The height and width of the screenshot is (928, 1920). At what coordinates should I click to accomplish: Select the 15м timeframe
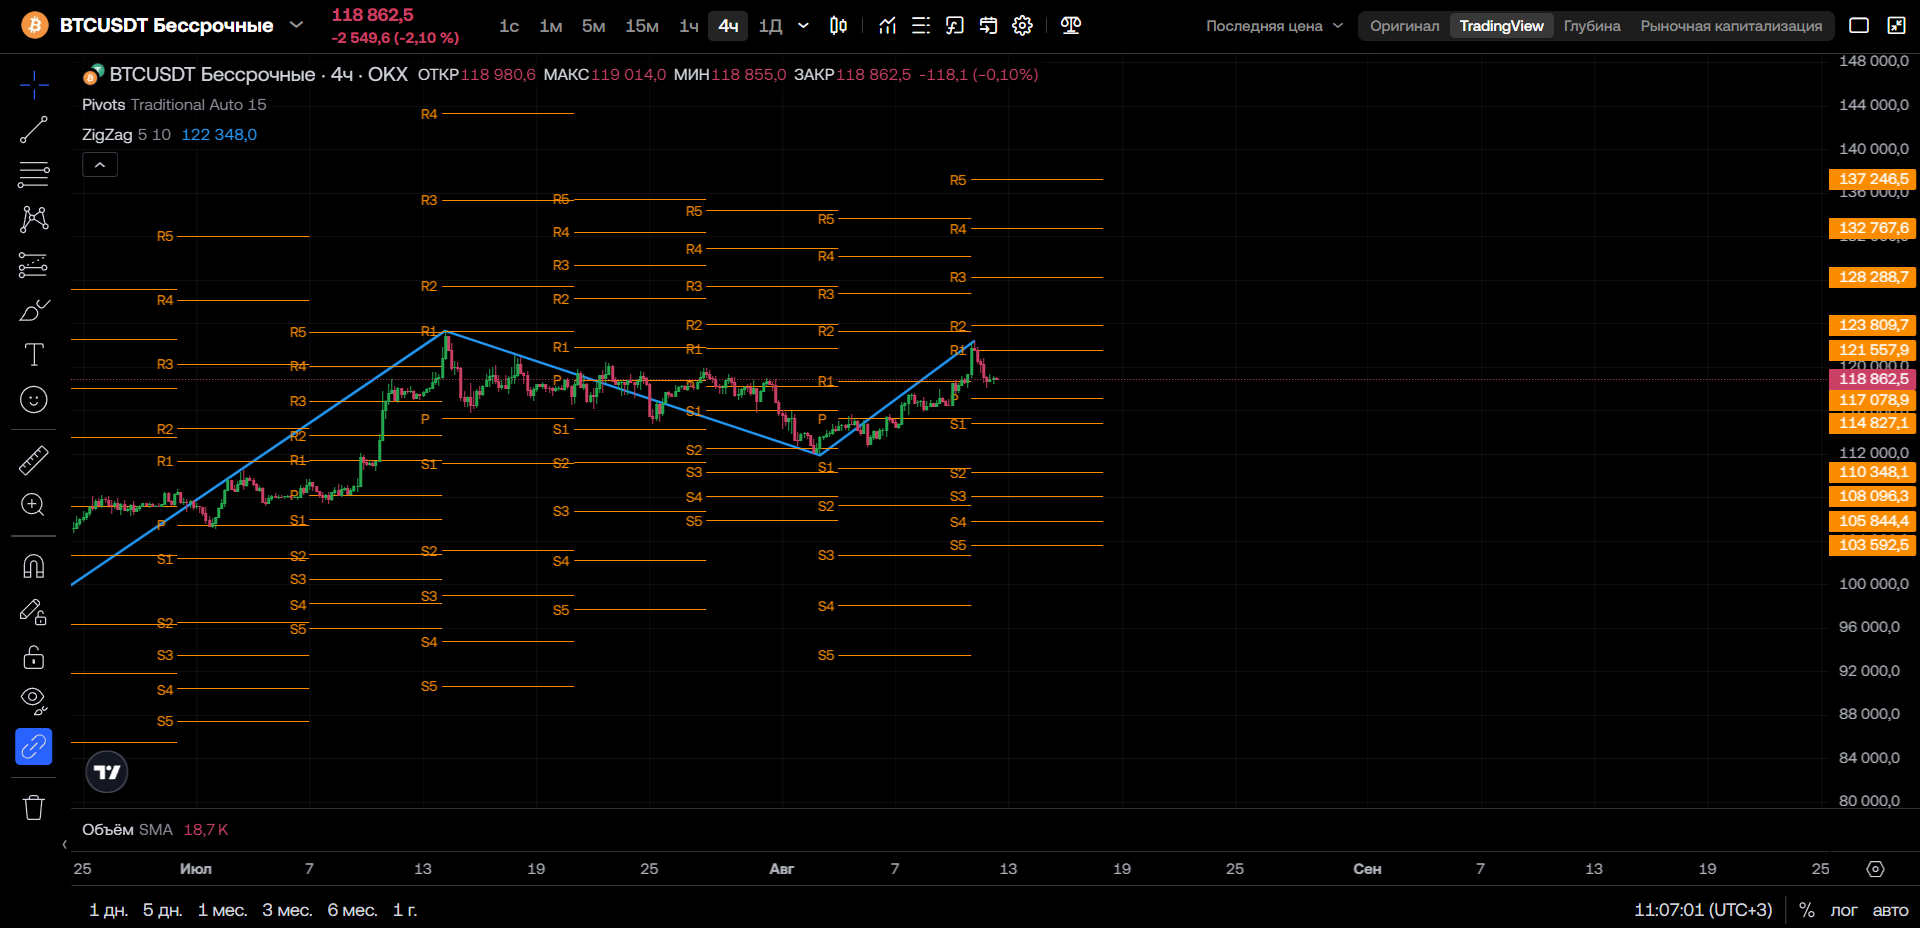[642, 26]
